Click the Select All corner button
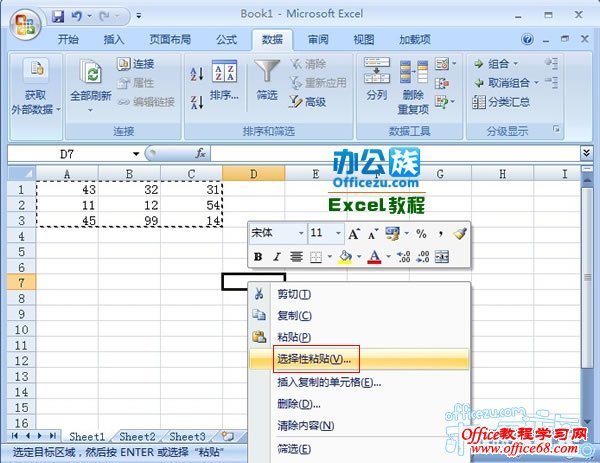 click(x=22, y=174)
